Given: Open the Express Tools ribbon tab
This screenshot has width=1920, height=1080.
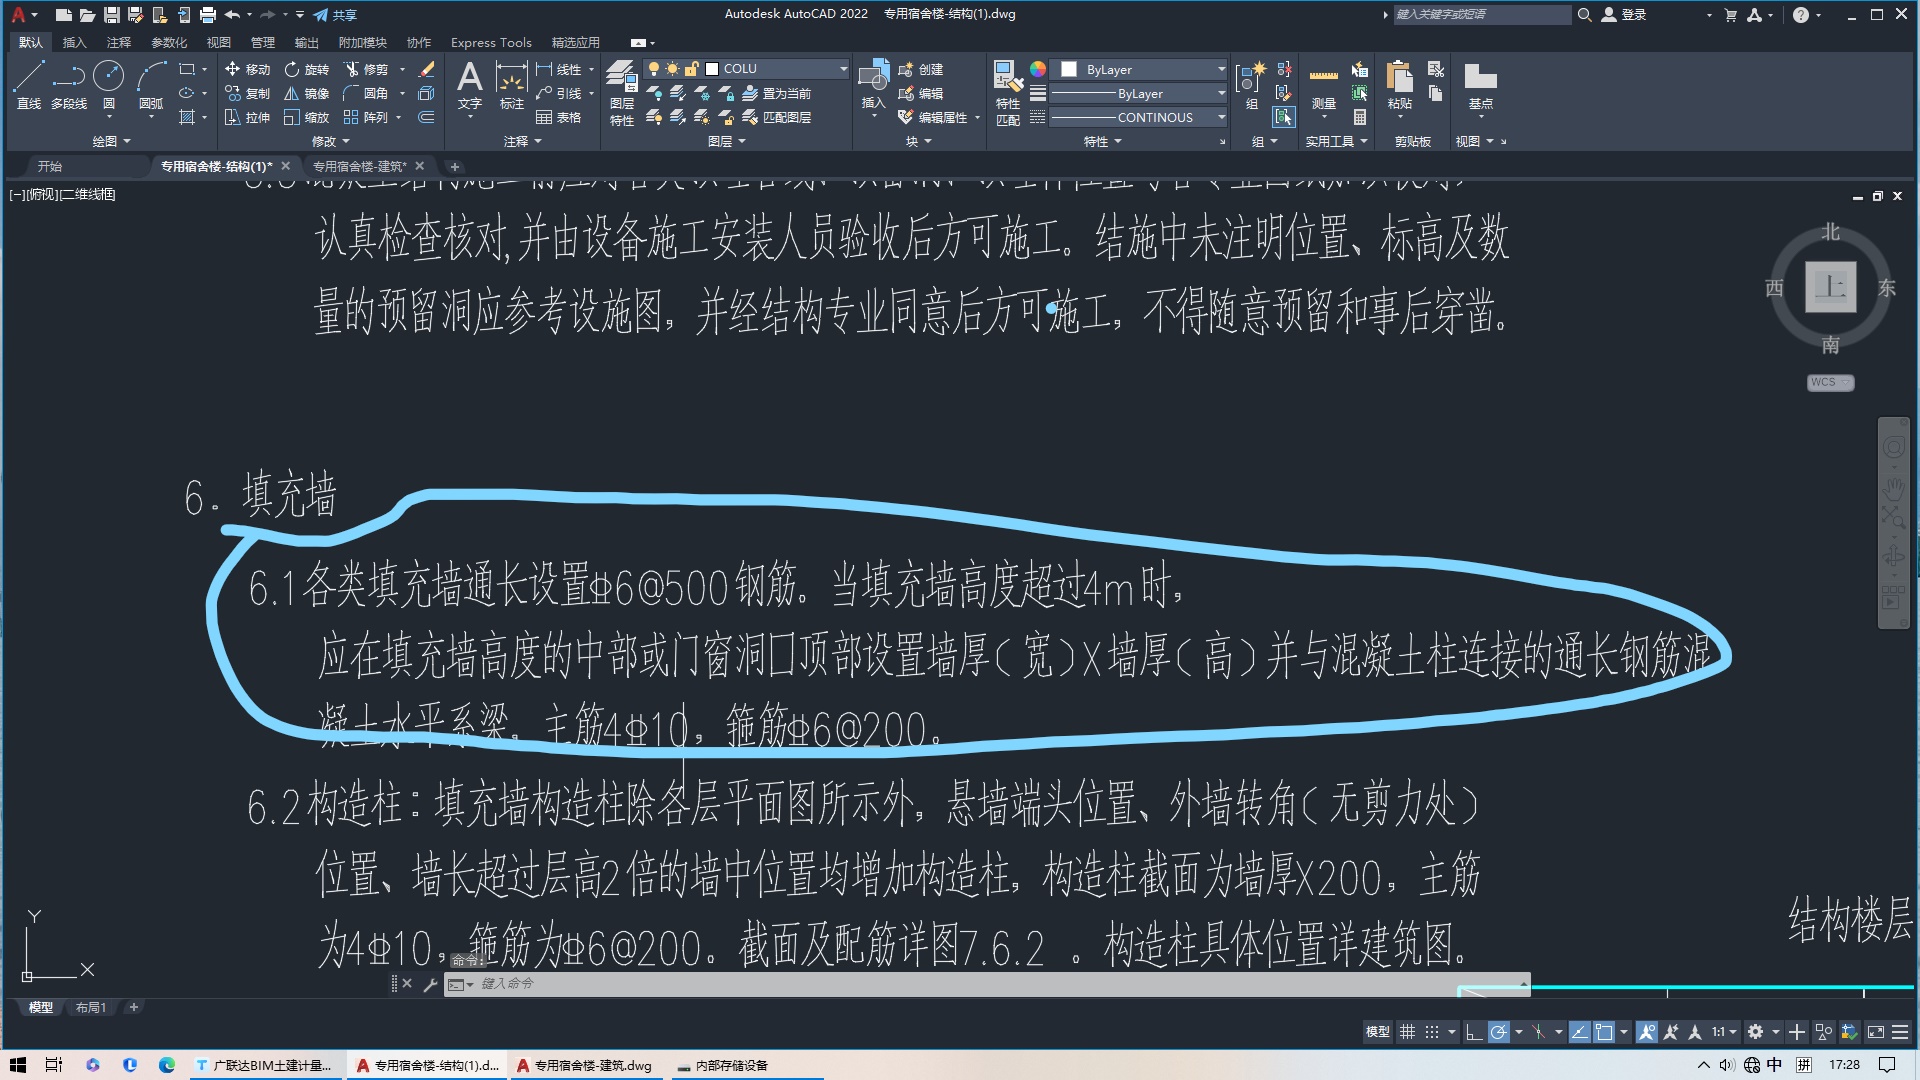Looking at the screenshot, I should click(491, 42).
